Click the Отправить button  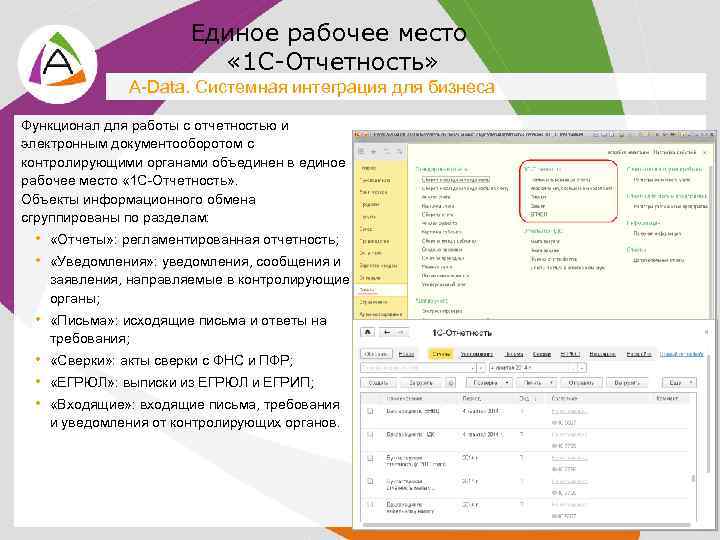581,382
